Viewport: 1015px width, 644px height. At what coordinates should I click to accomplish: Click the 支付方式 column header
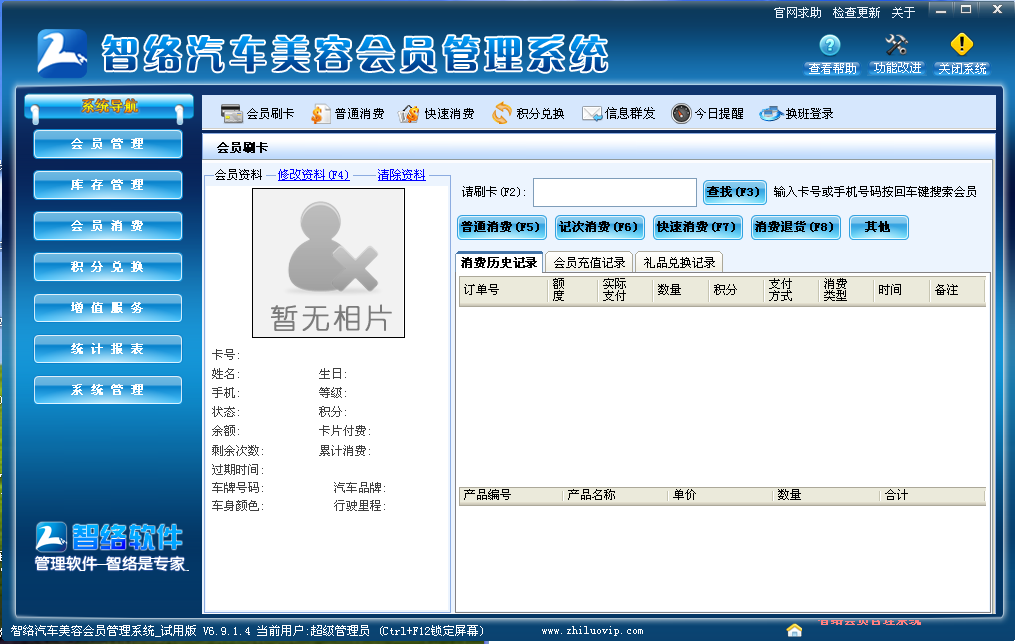(790, 290)
